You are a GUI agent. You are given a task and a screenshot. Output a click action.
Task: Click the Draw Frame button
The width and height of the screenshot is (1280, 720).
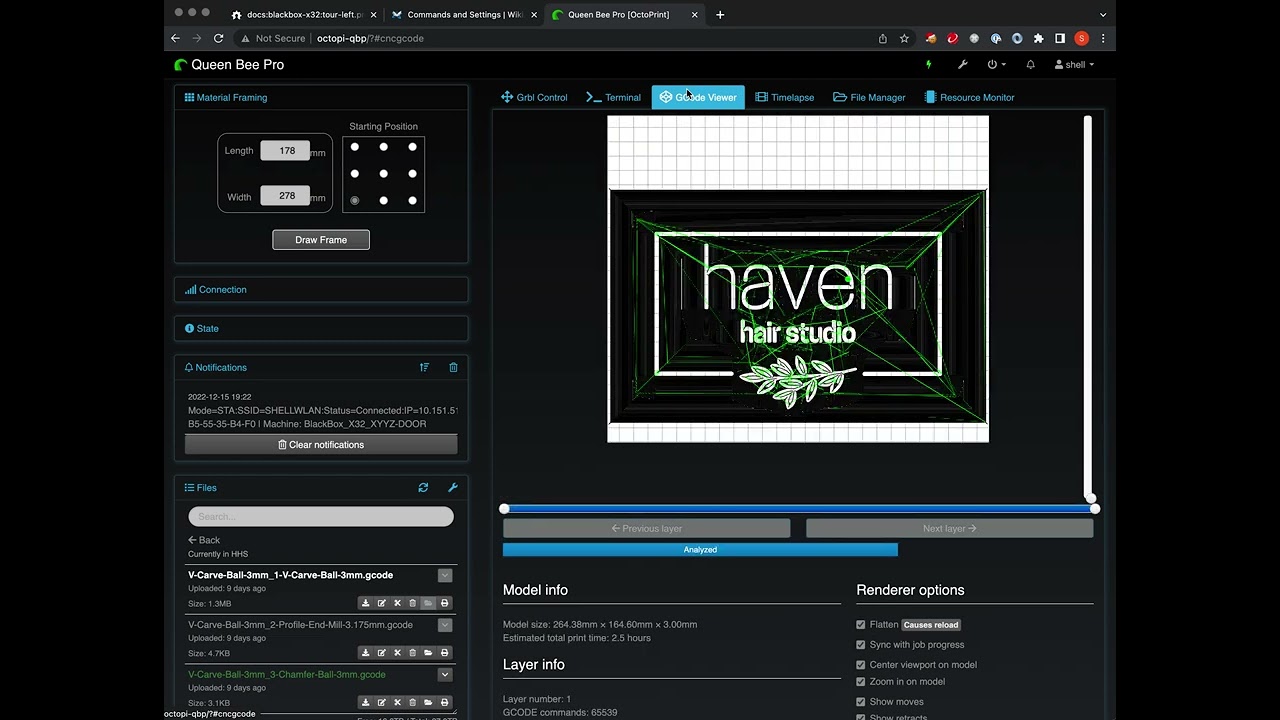pyautogui.click(x=321, y=240)
